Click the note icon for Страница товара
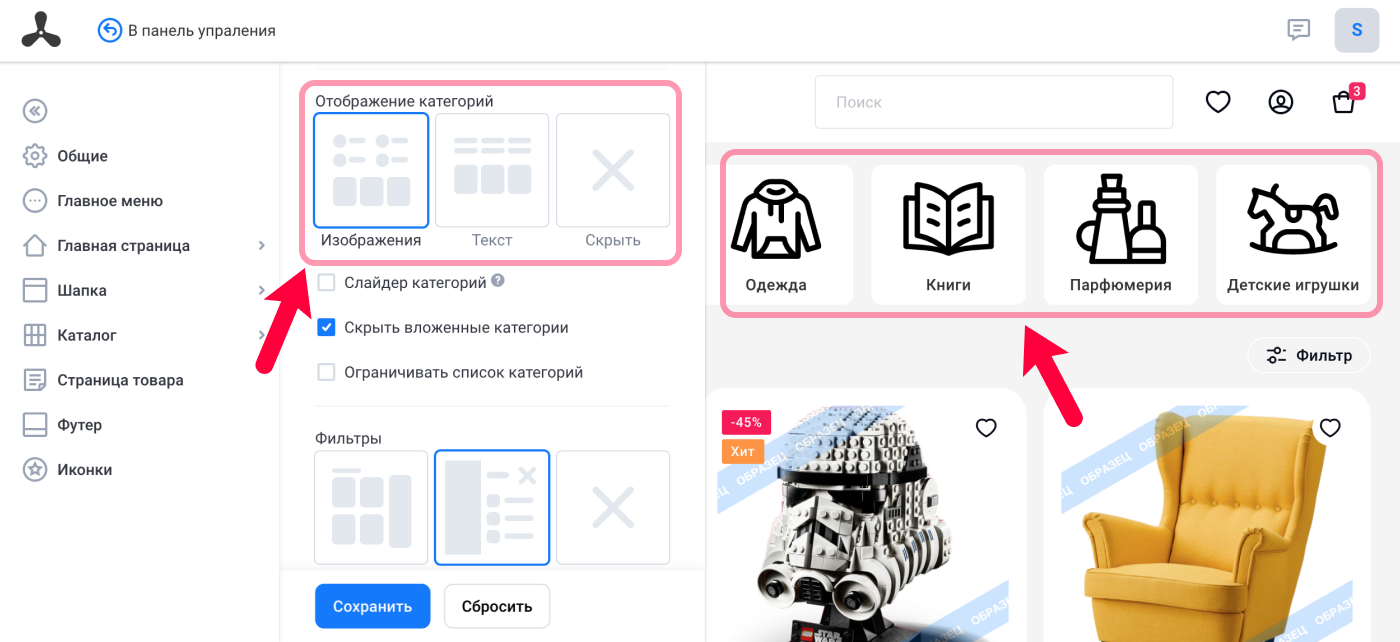The image size is (1400, 642). (x=35, y=380)
